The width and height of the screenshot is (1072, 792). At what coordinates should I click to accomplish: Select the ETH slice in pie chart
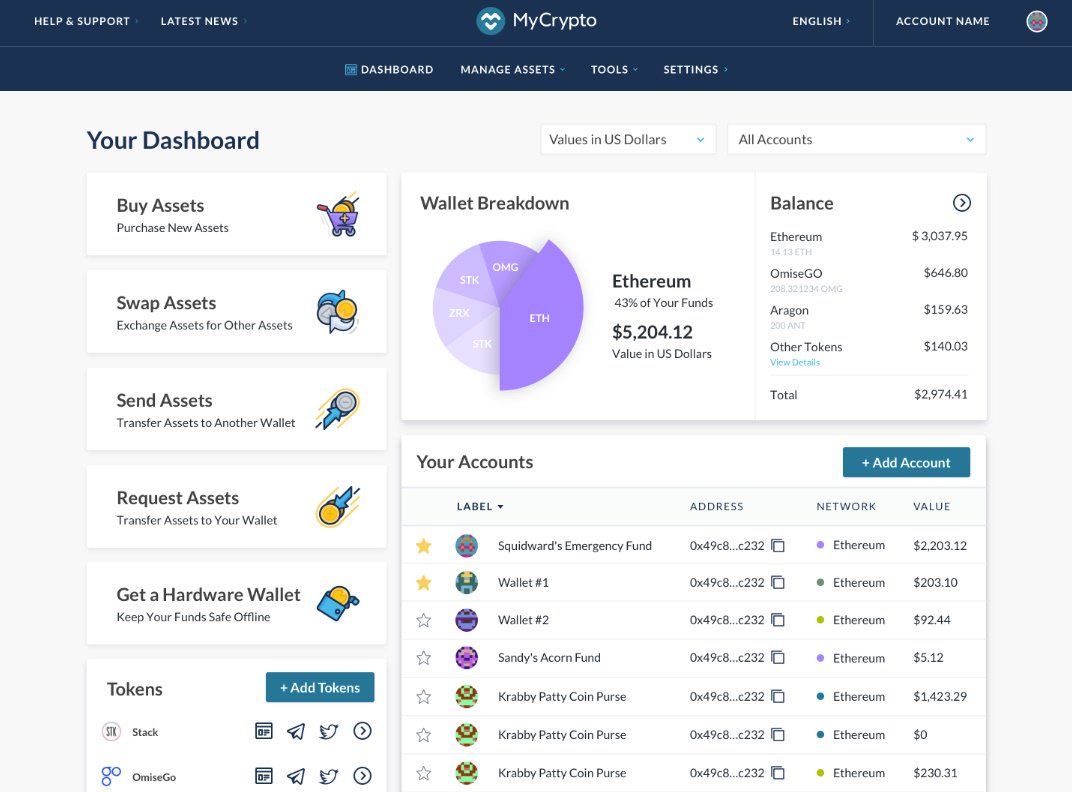pos(540,318)
